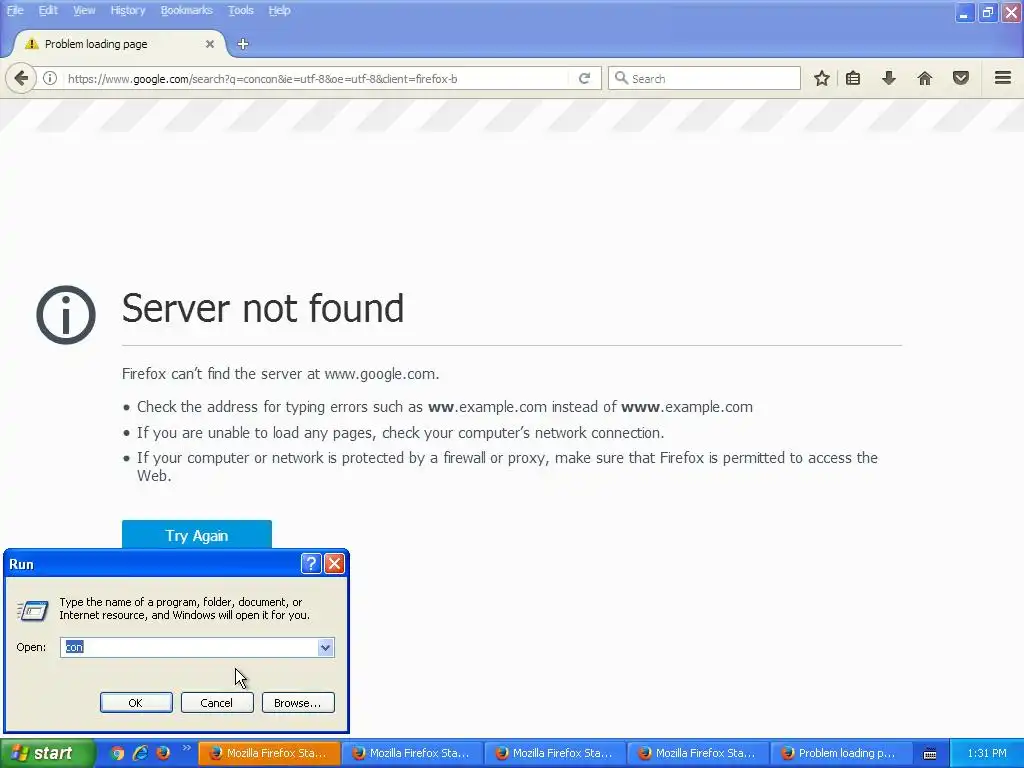1024x768 pixels.
Task: Show bookmarks list icon
Action: (853, 78)
